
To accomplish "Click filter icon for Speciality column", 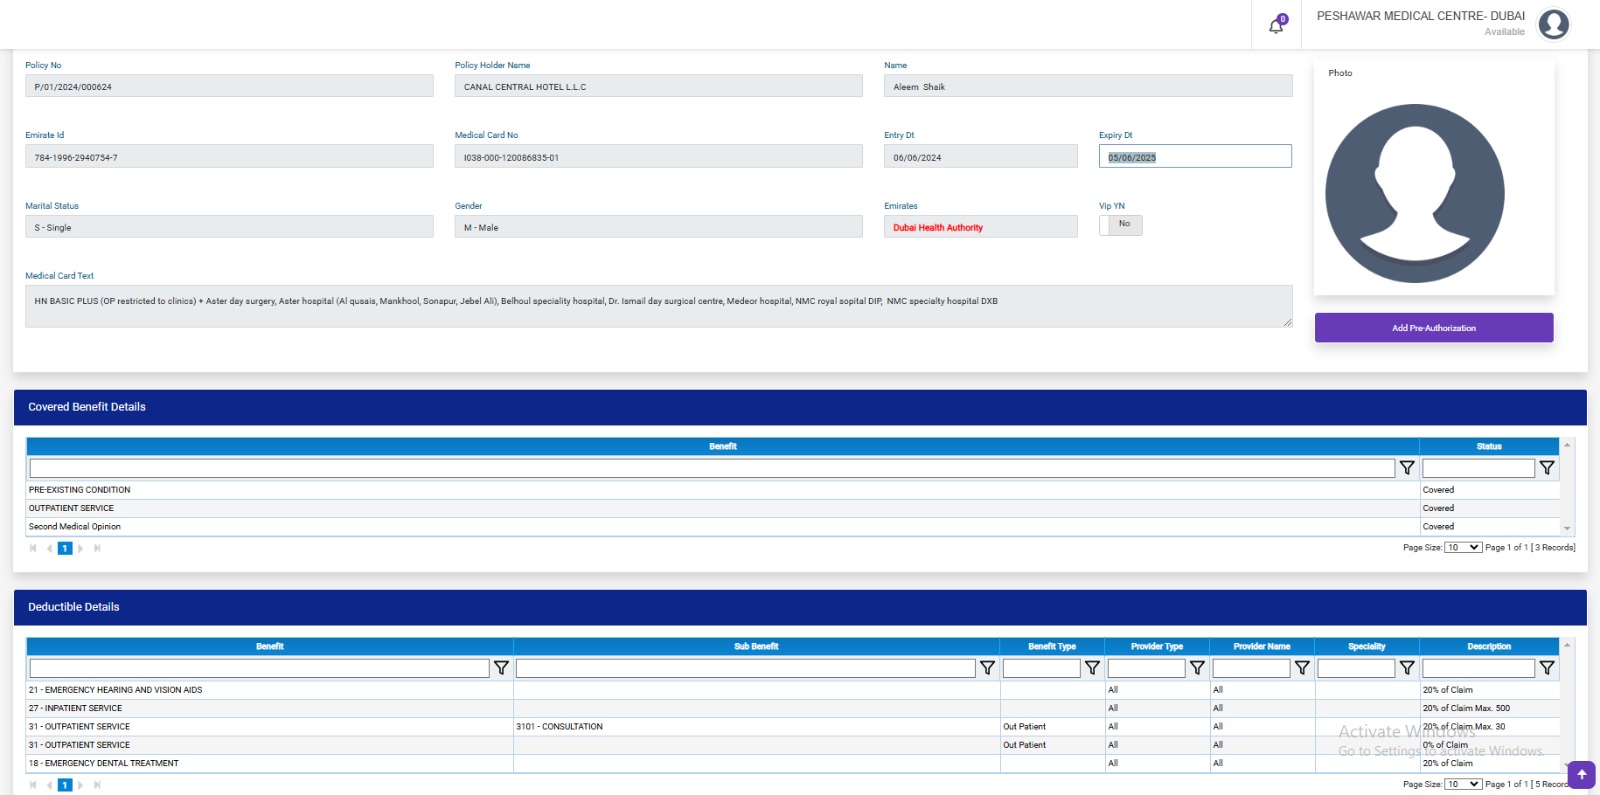I will (x=1407, y=668).
